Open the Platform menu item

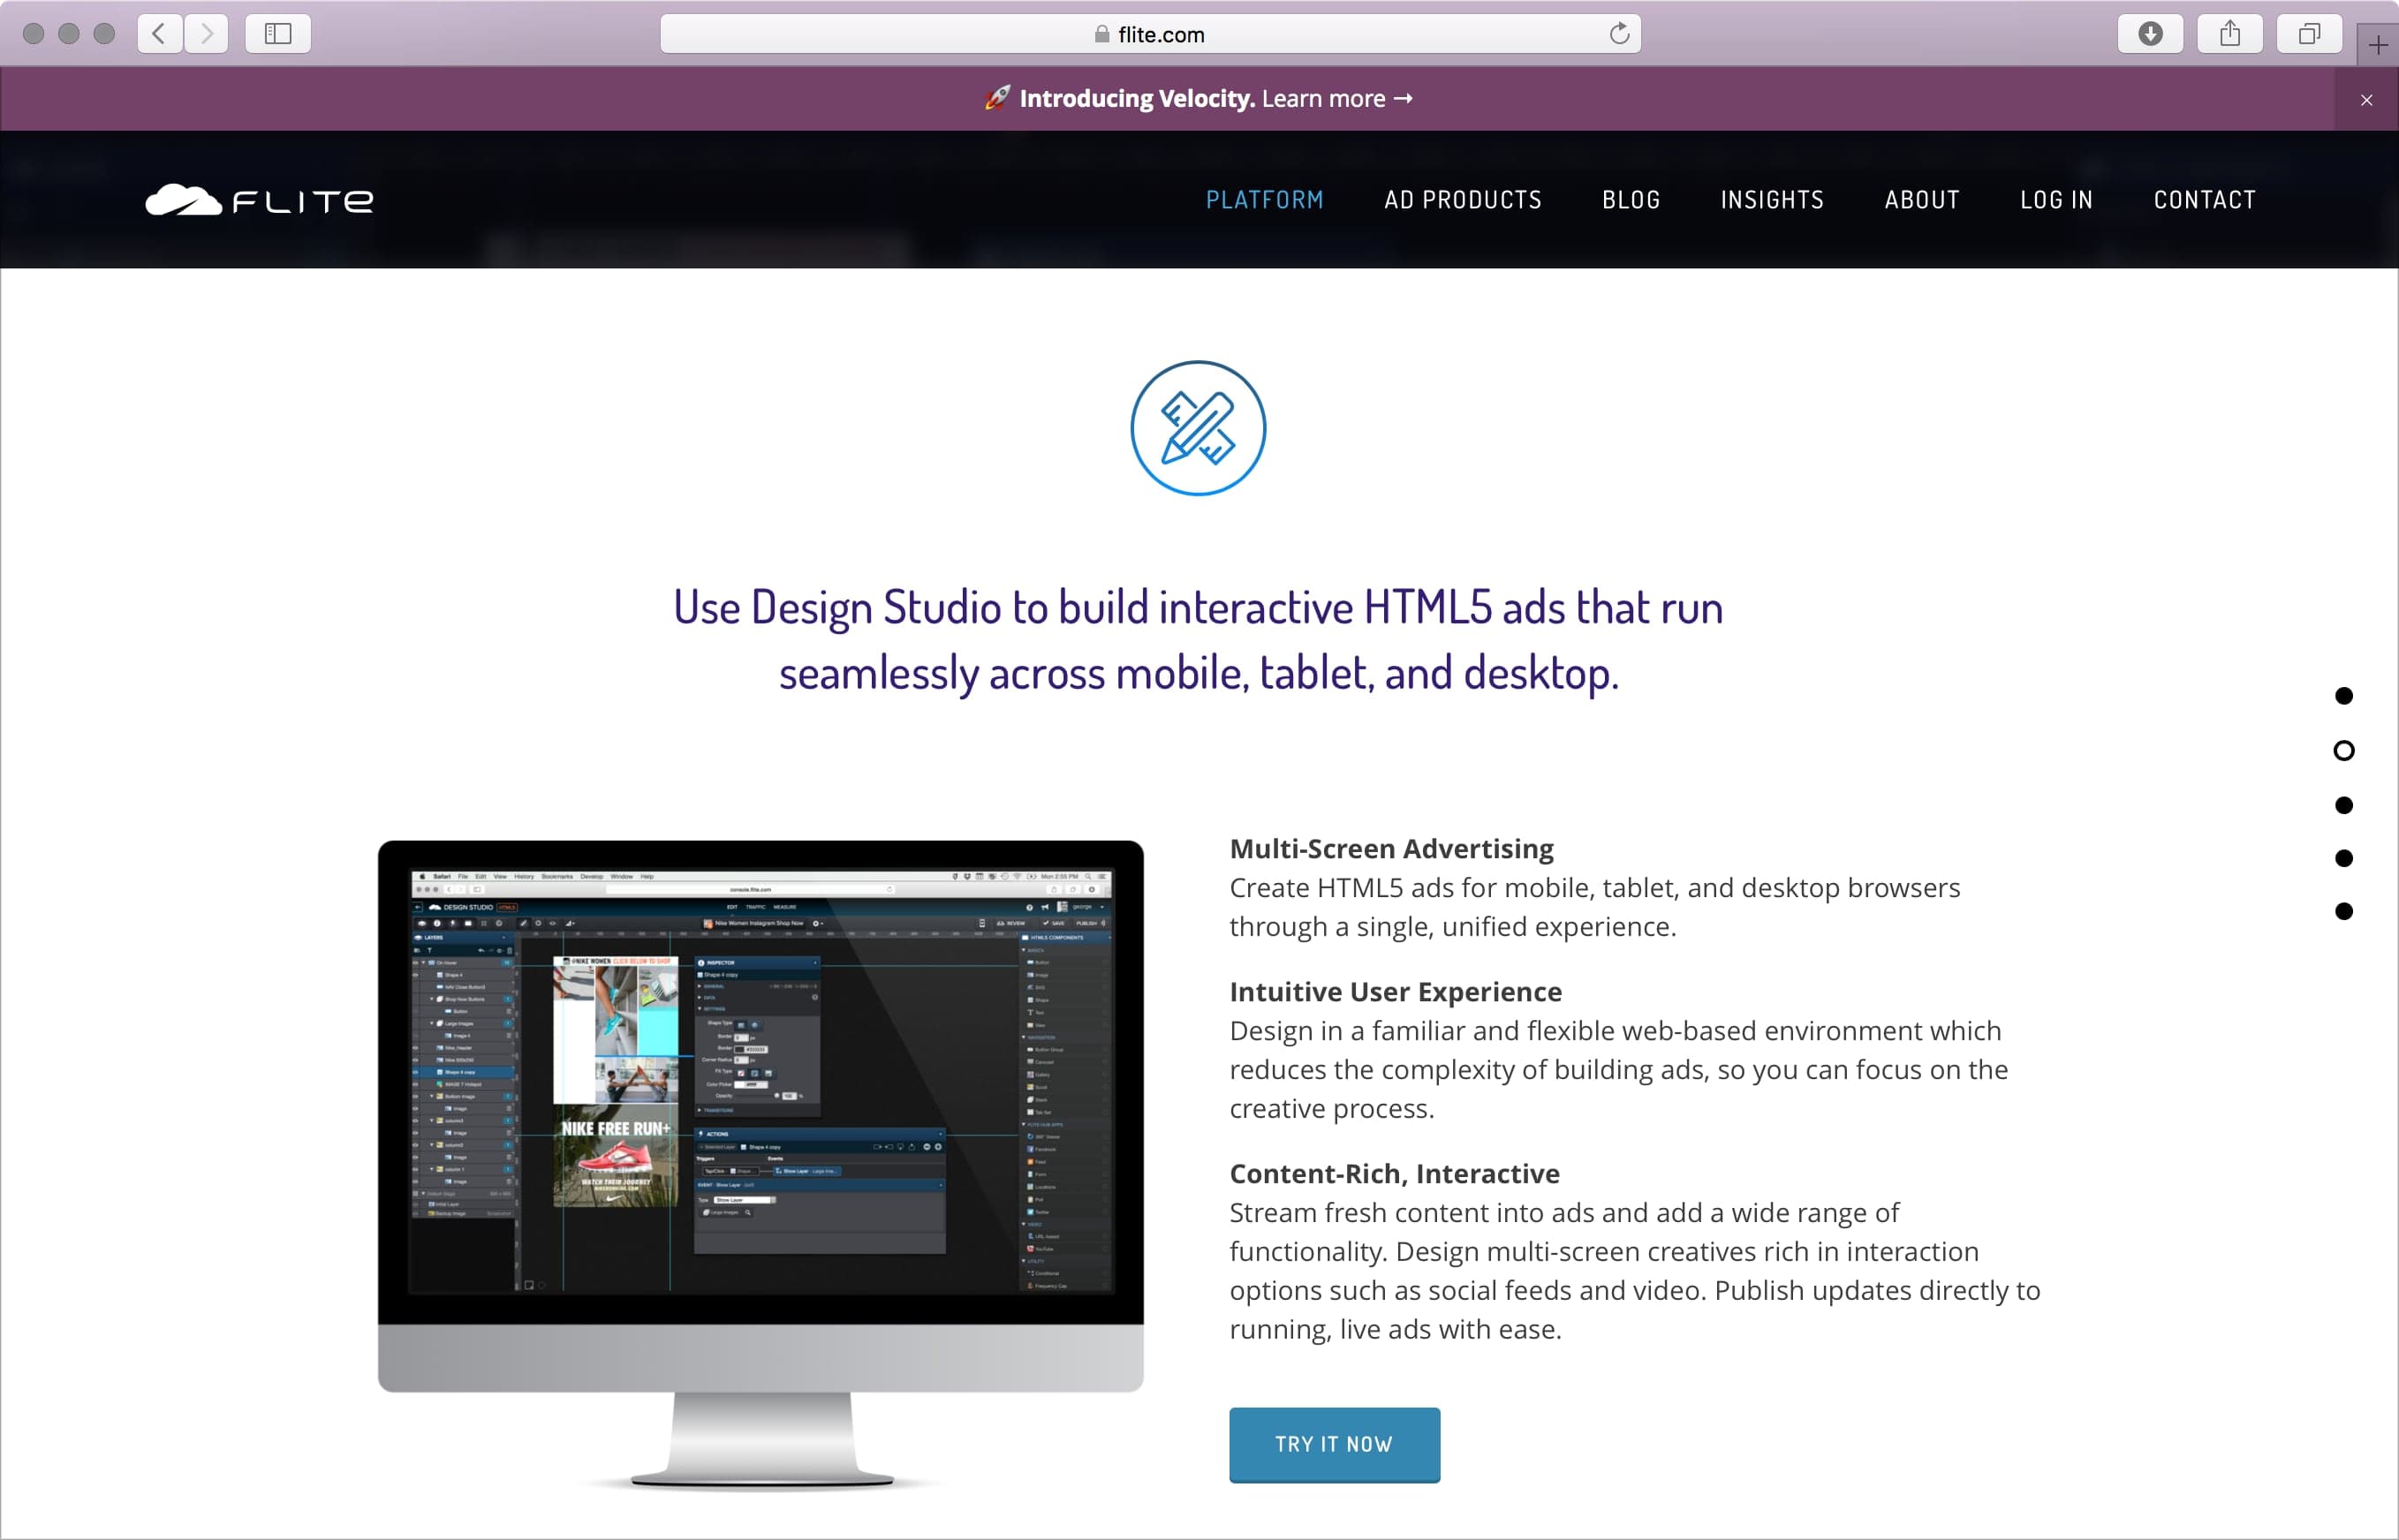(1265, 200)
